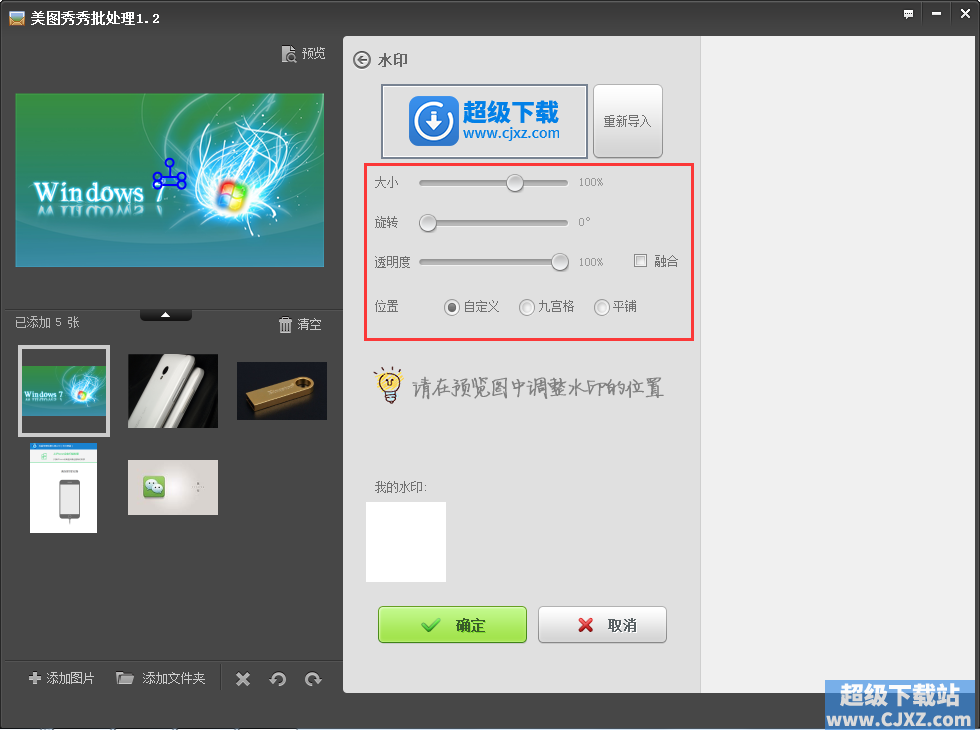Select the Windows 7 thumbnail
980x730 pixels.
64,391
